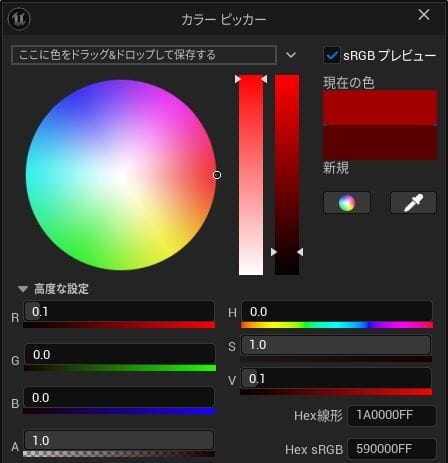Image resolution: width=448 pixels, height=463 pixels.
Task: Click the 現在の色 red swatch
Action: click(380, 107)
